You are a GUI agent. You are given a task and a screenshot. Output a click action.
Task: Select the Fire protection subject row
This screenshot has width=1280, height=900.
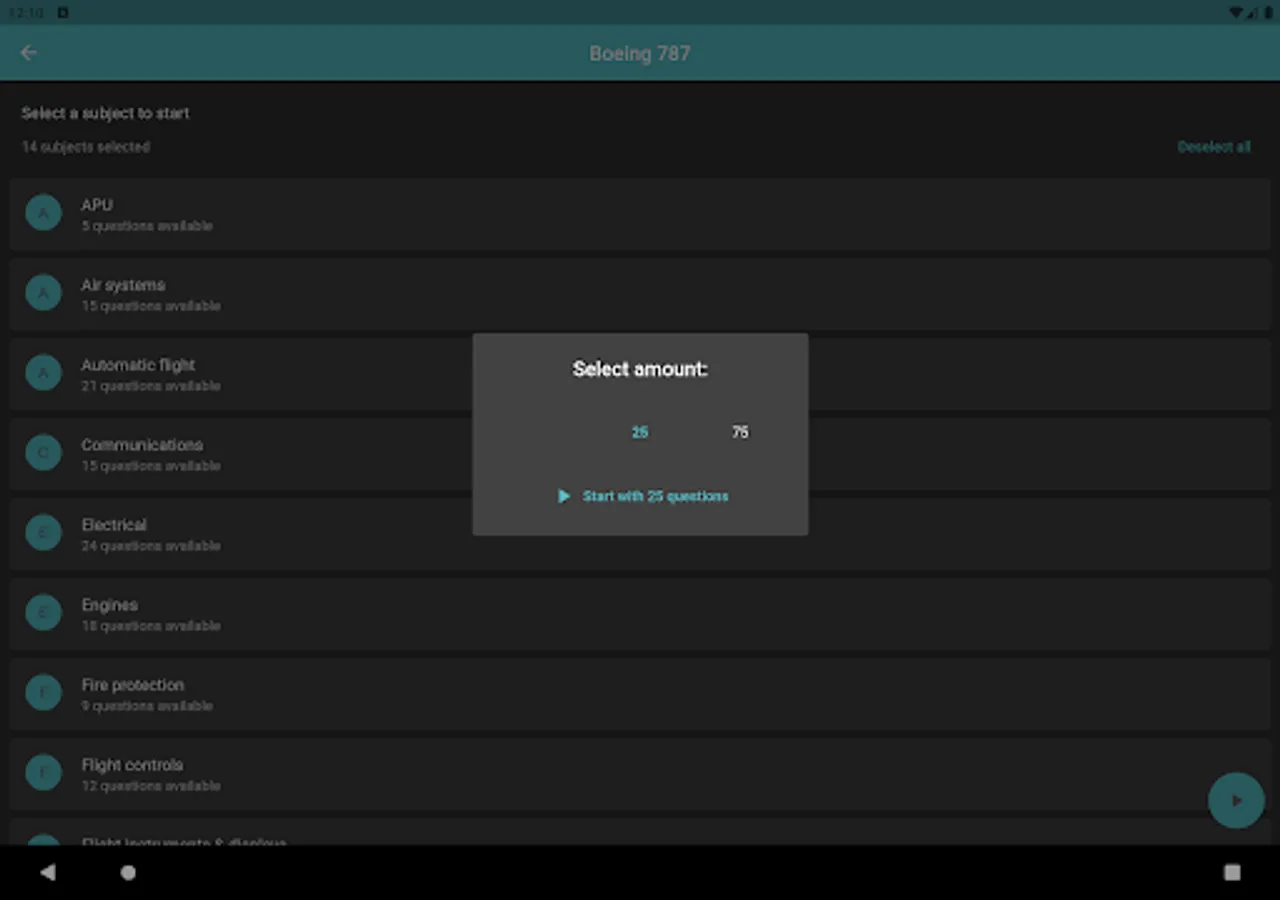click(x=640, y=694)
